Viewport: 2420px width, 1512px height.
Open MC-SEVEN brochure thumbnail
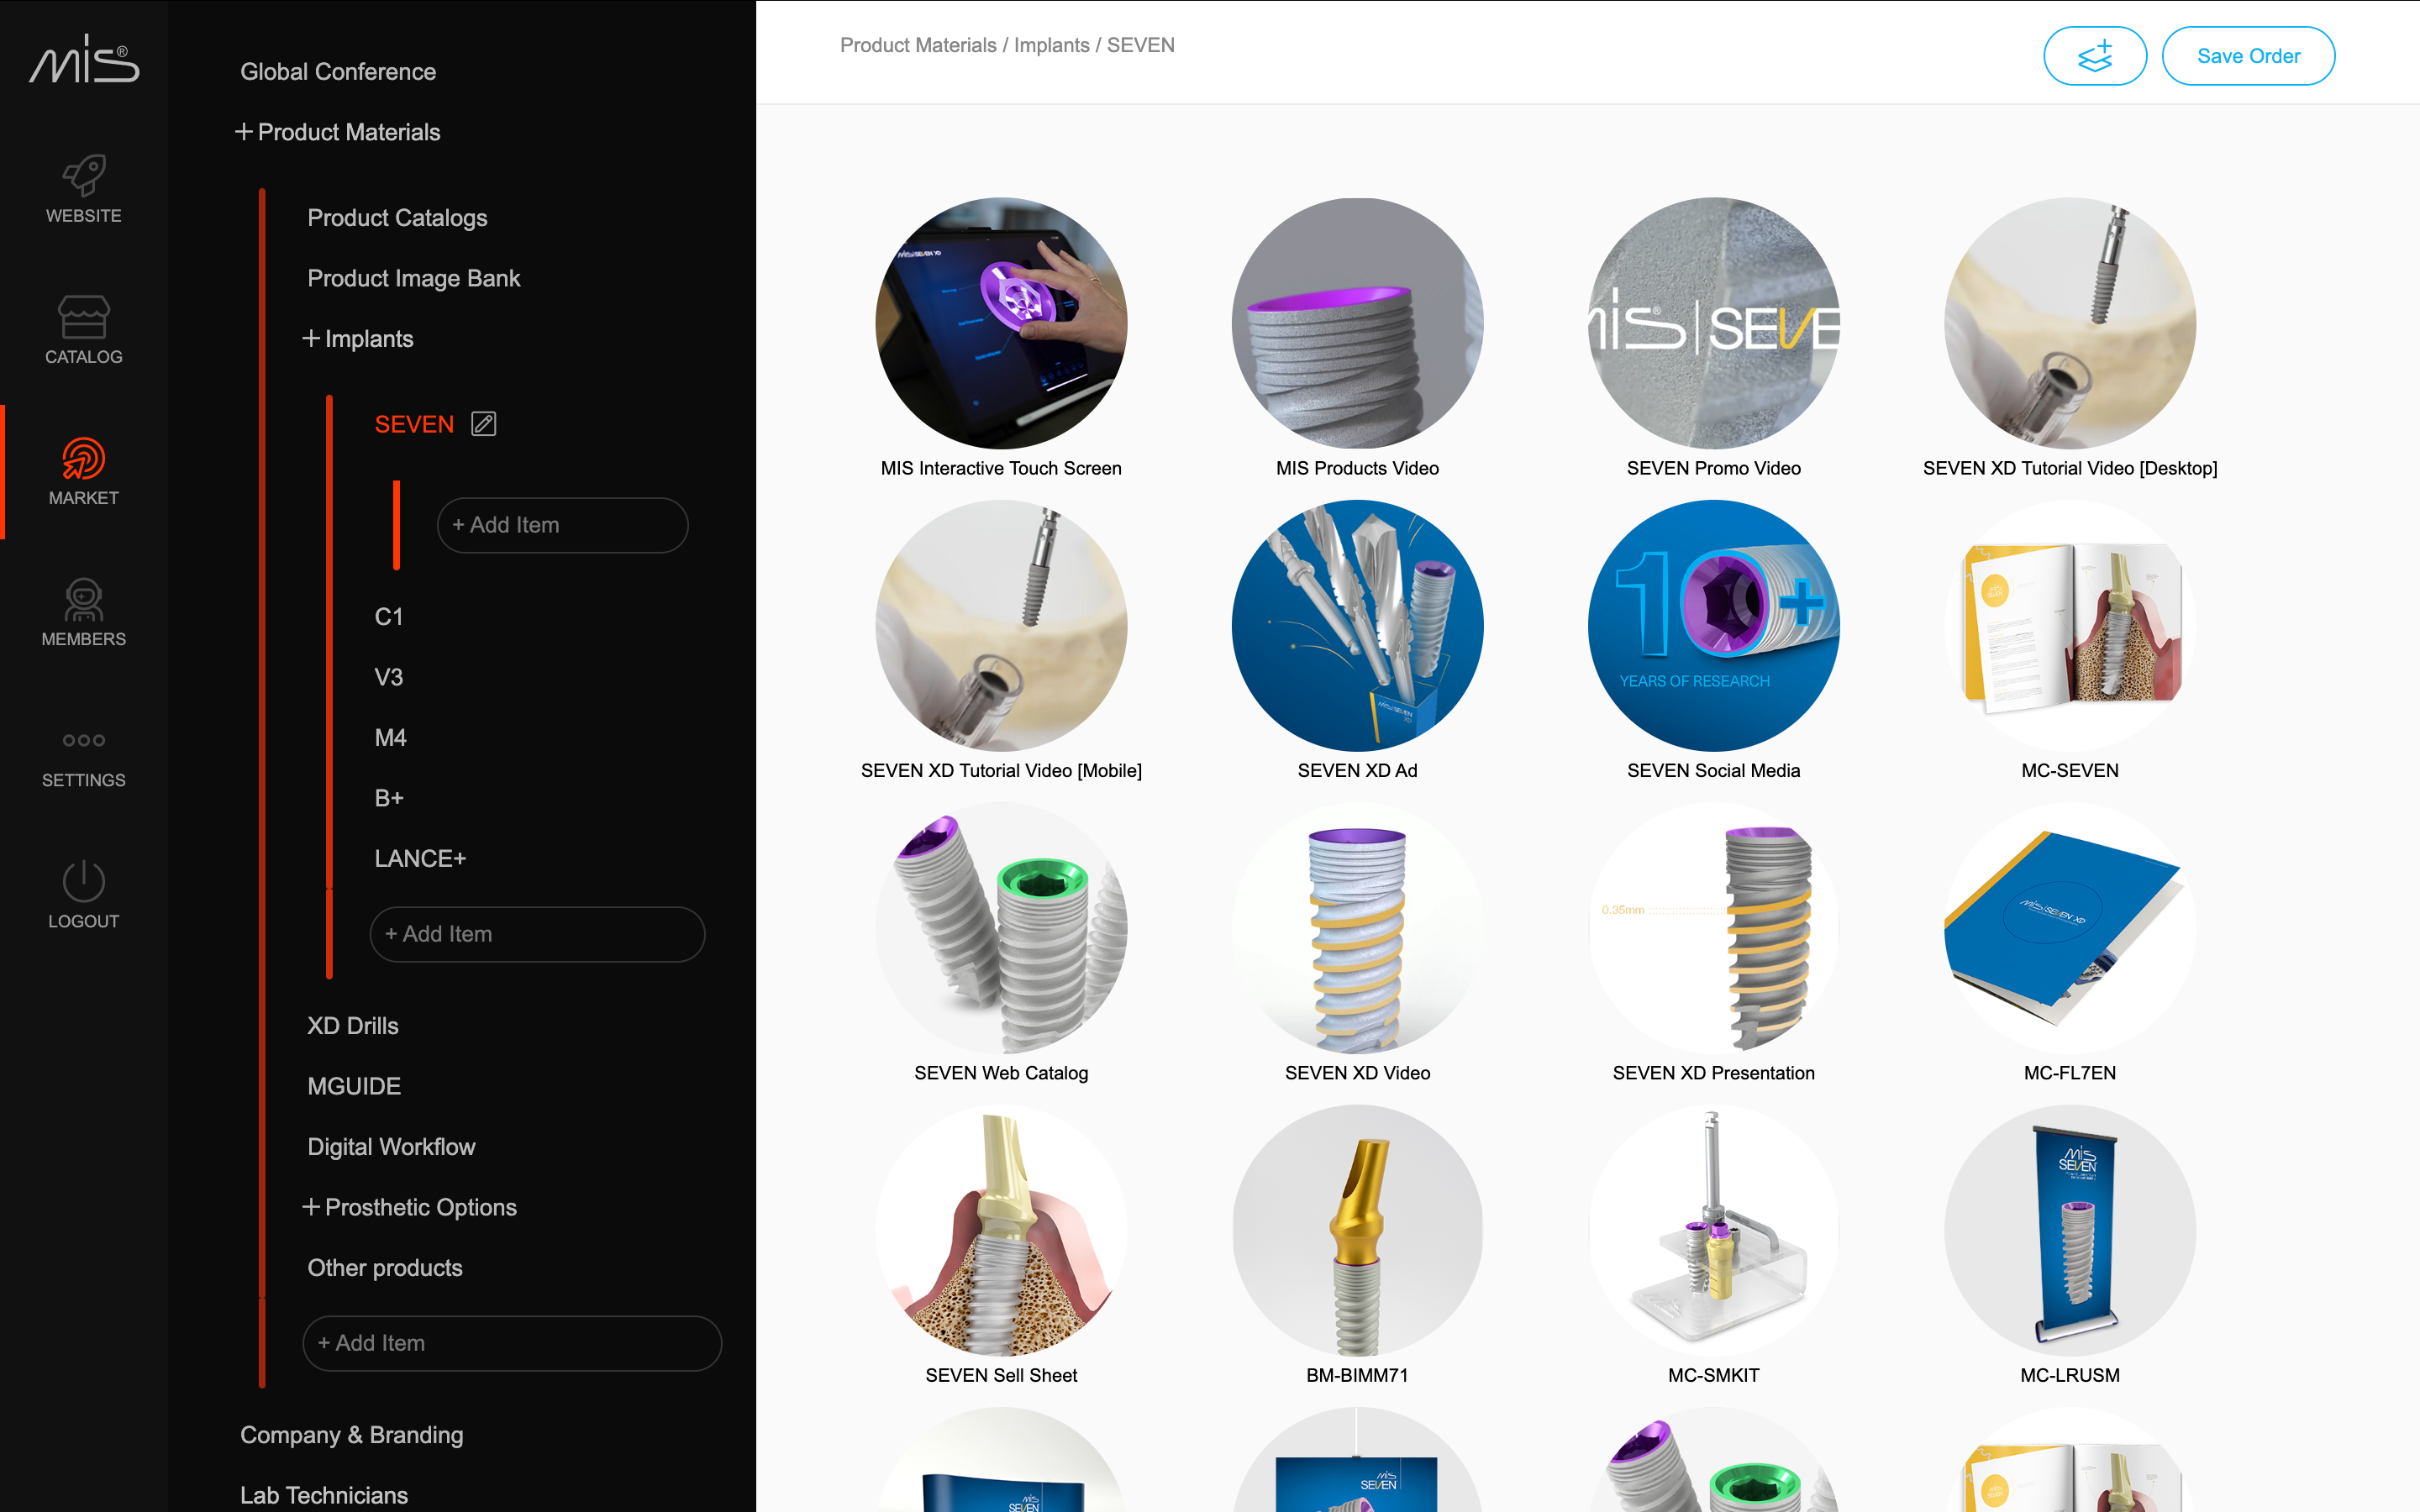click(2070, 626)
